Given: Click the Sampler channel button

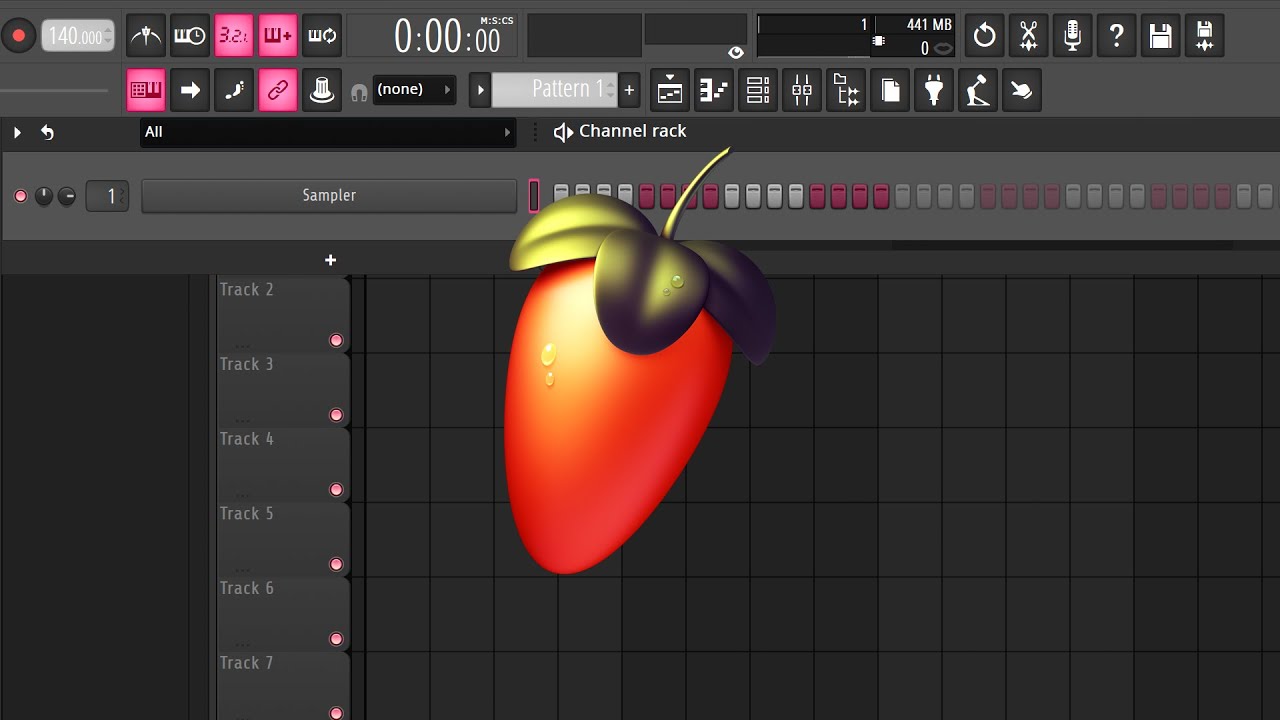Looking at the screenshot, I should pos(329,195).
